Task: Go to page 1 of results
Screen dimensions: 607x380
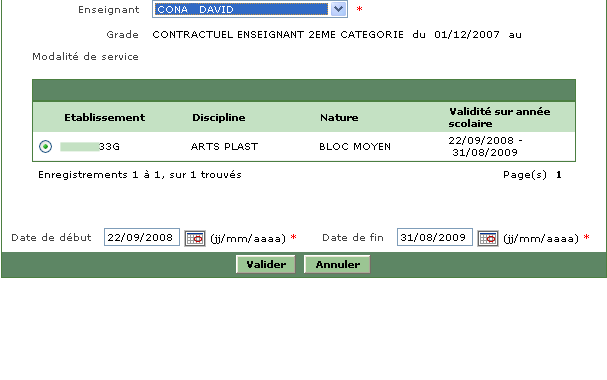Action: pyautogui.click(x=559, y=175)
